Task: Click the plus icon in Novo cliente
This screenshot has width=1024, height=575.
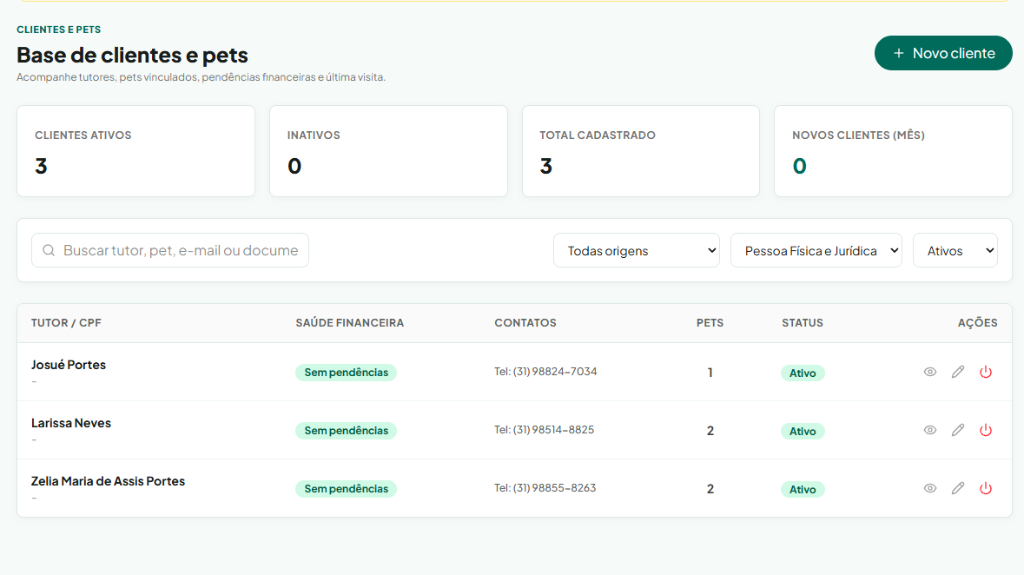Action: [899, 54]
